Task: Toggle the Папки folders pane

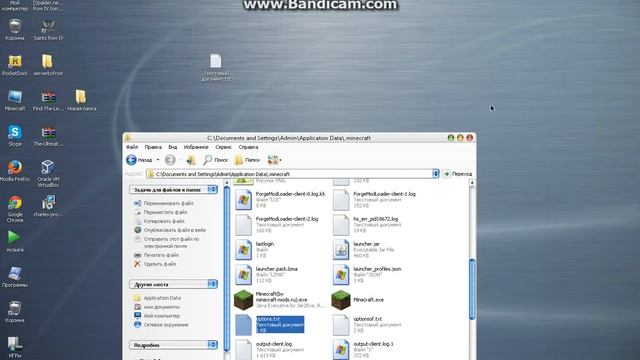Action: click(247, 160)
